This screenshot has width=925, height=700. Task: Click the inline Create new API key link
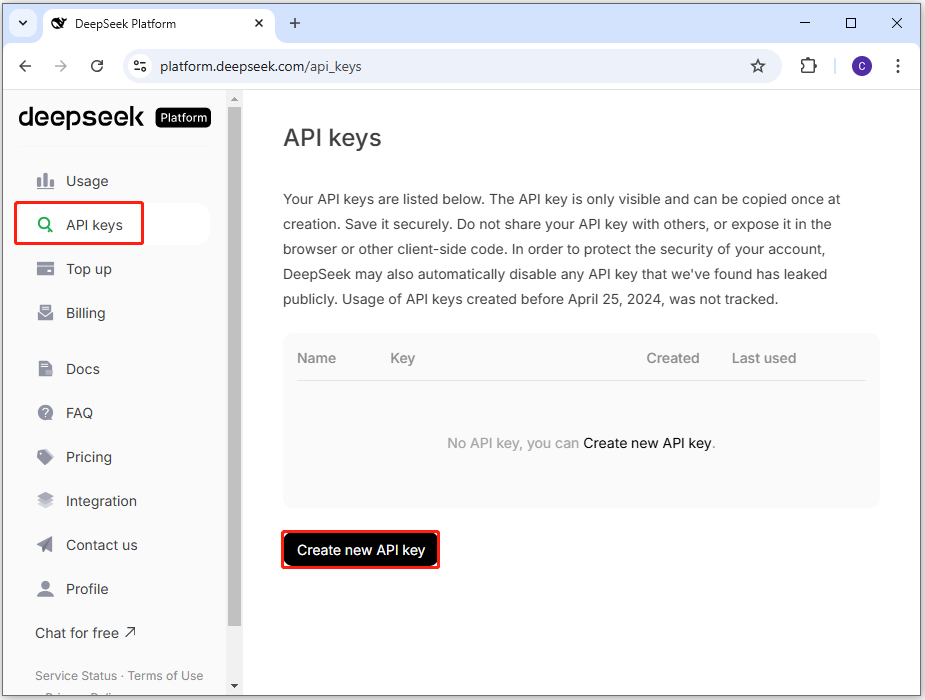coord(647,443)
